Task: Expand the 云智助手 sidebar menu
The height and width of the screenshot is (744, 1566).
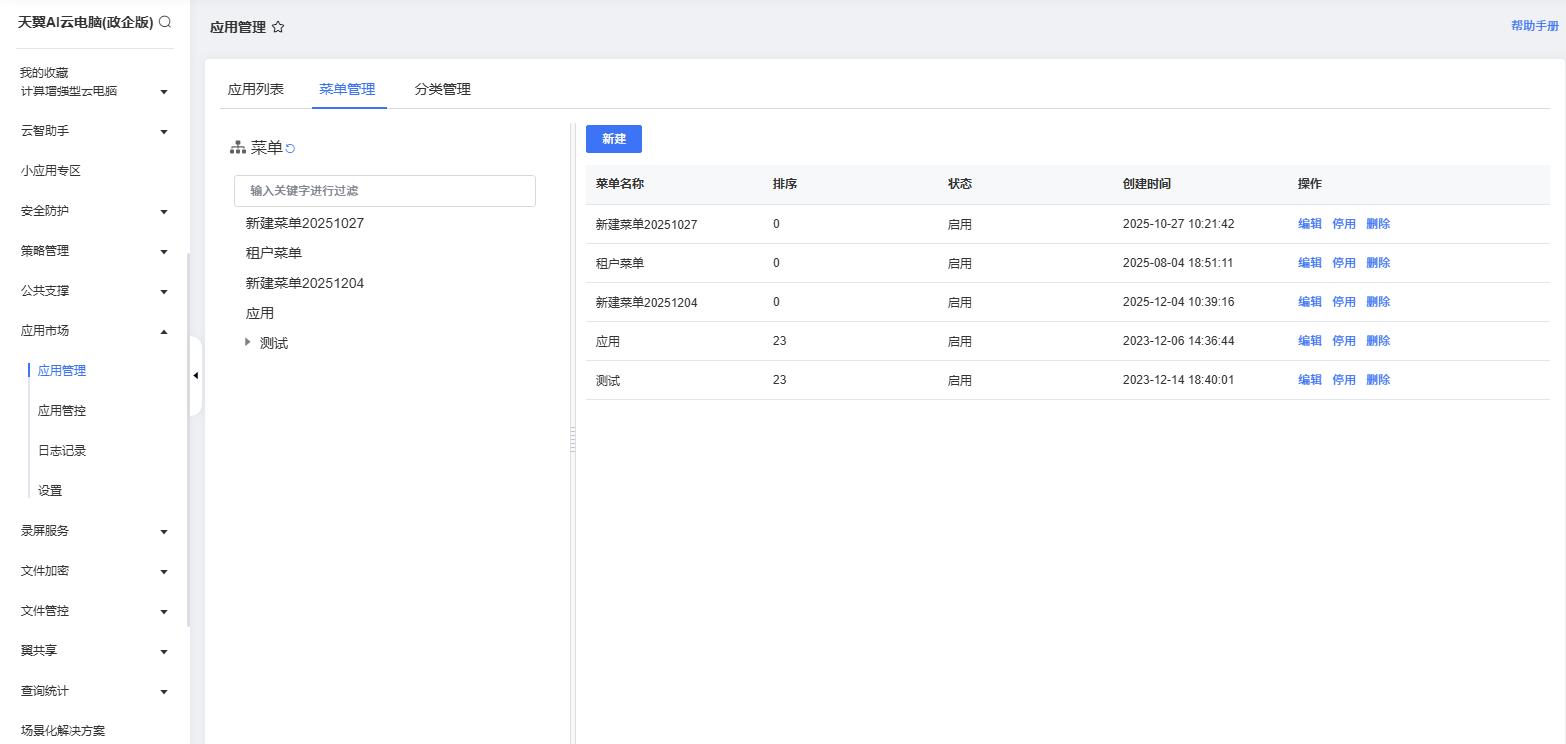Action: [164, 132]
